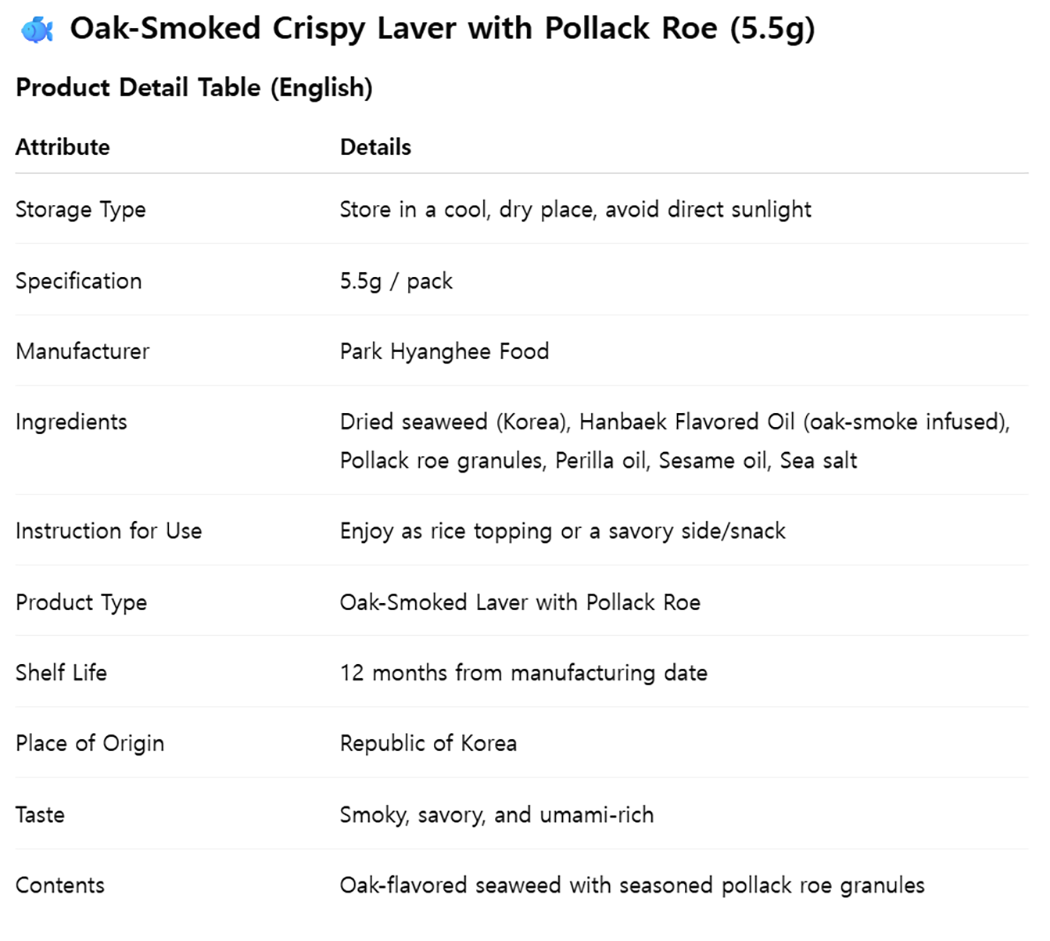The height and width of the screenshot is (941, 1050).
Task: Select the Shelf Life row label
Action: tap(61, 672)
